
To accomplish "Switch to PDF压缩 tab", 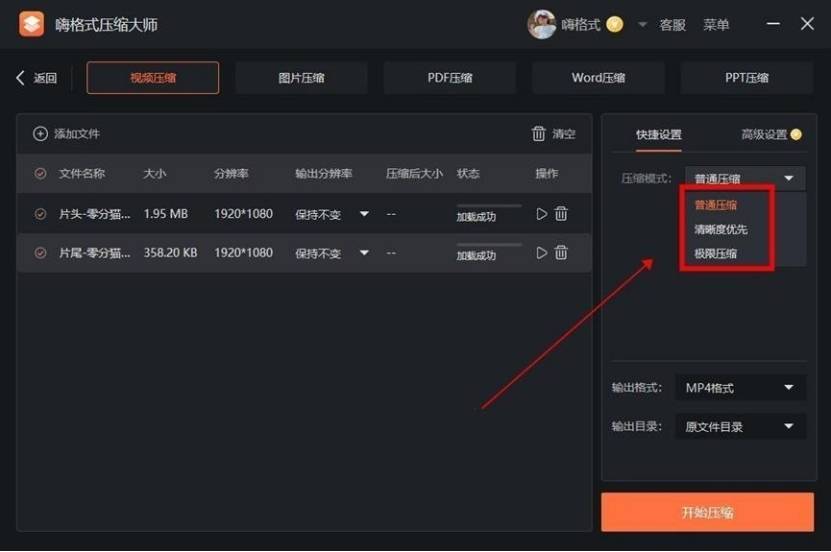I will click(x=449, y=78).
